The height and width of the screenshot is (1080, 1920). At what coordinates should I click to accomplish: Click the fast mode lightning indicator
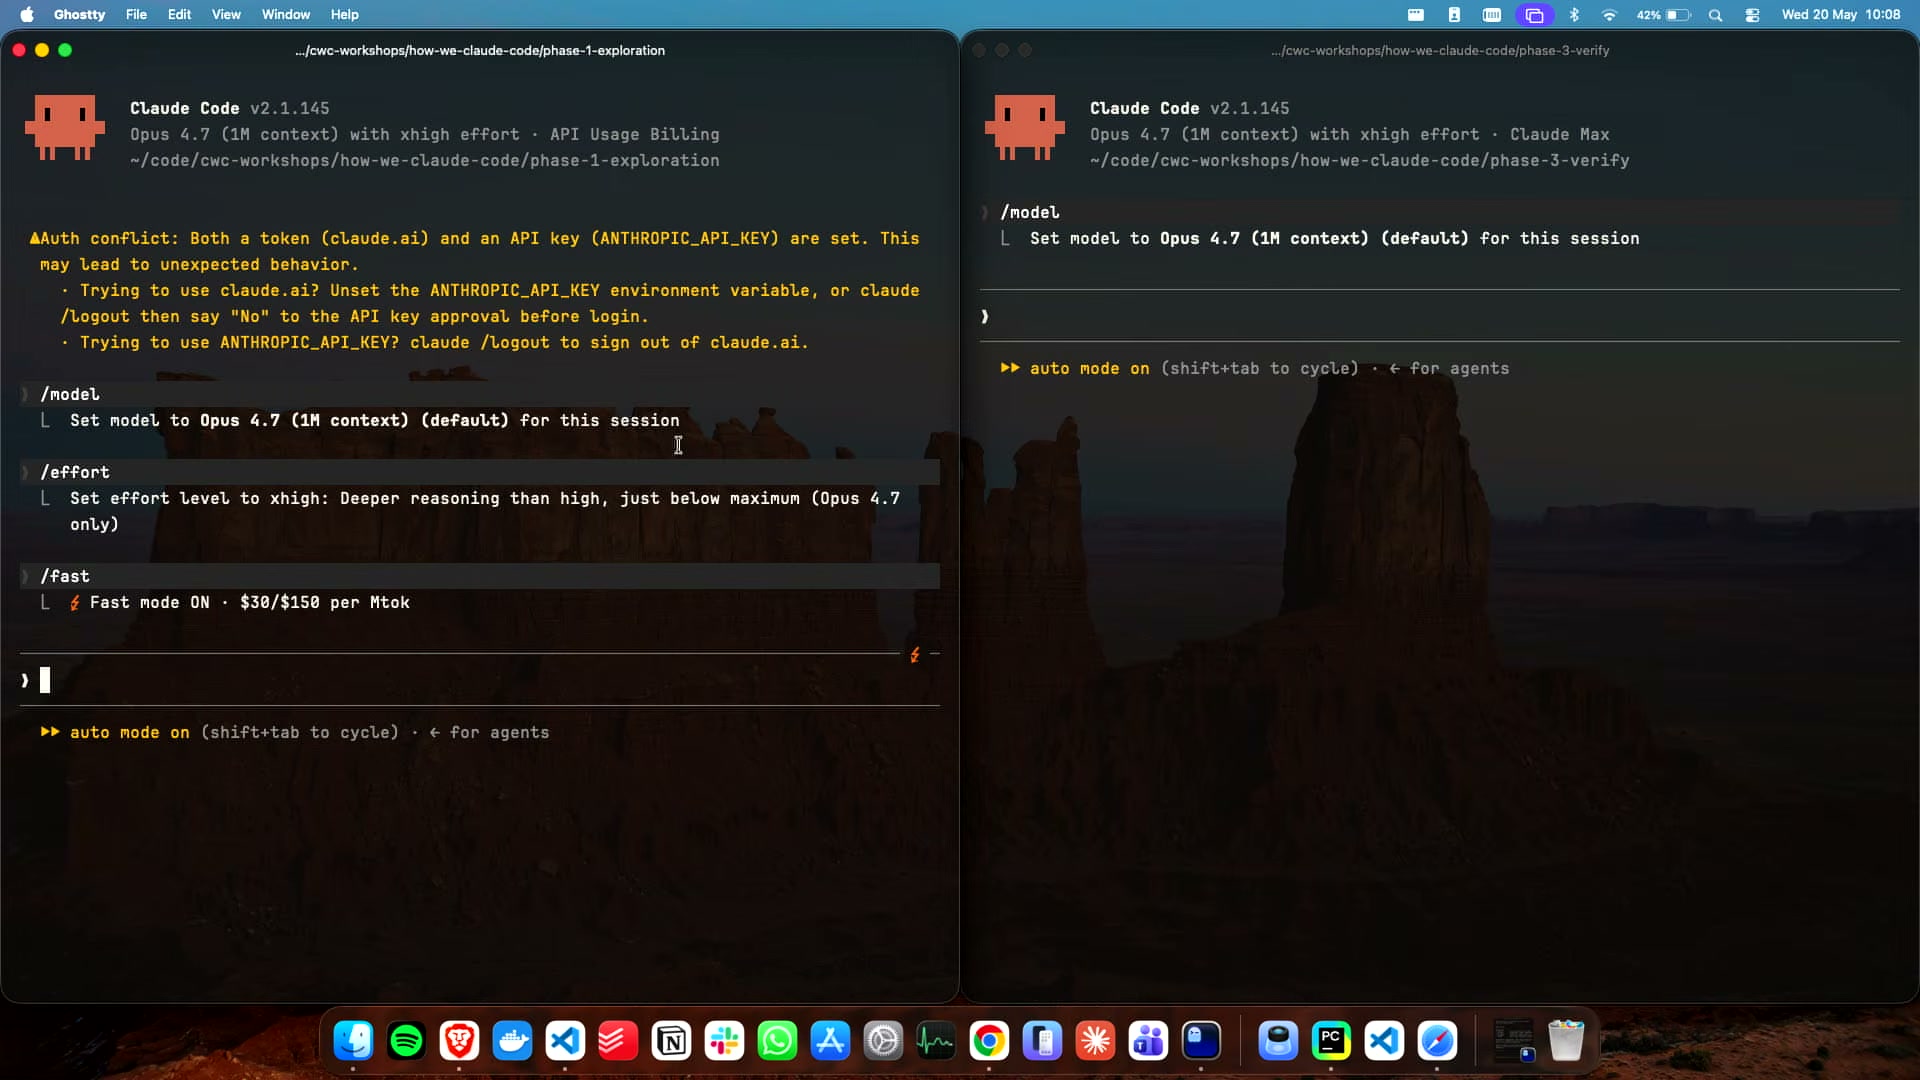pyautogui.click(x=914, y=655)
